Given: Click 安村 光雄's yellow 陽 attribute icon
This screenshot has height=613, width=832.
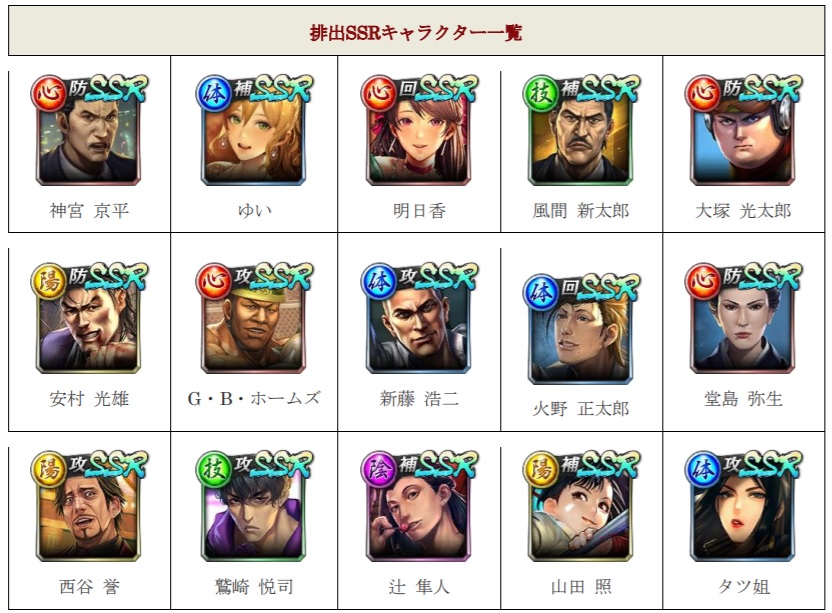Looking at the screenshot, I should [48, 281].
